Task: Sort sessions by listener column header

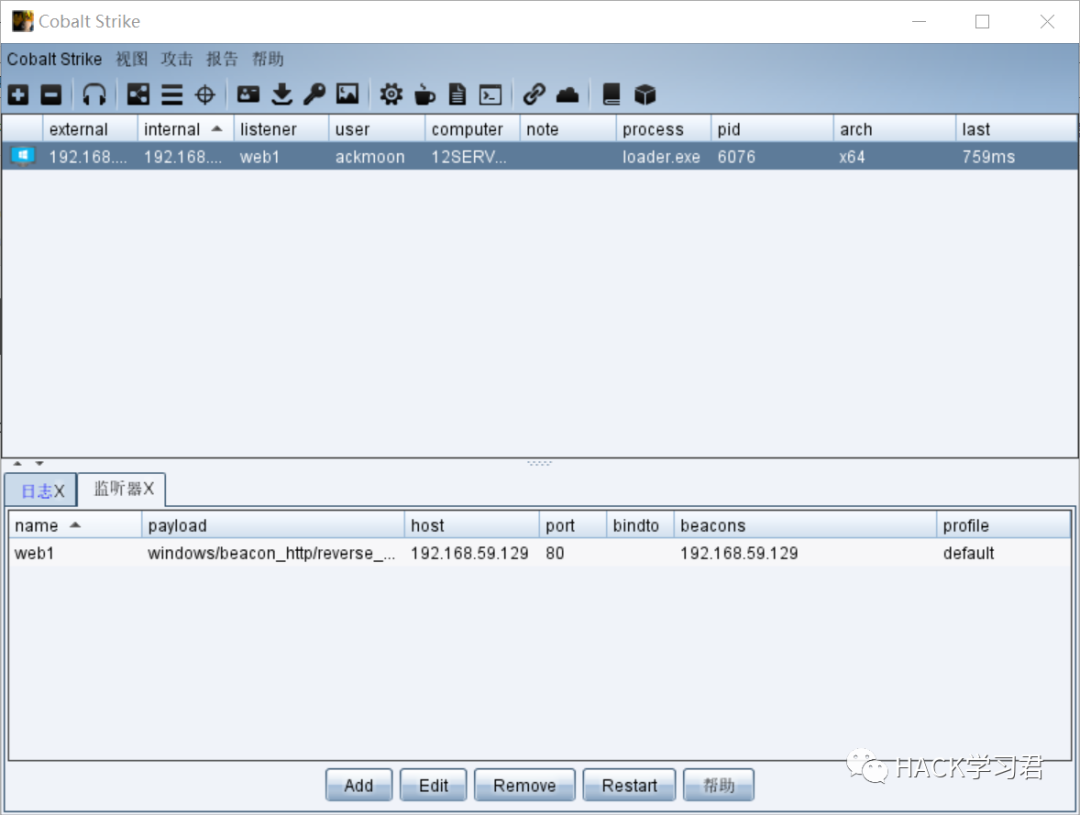Action: tap(281, 129)
